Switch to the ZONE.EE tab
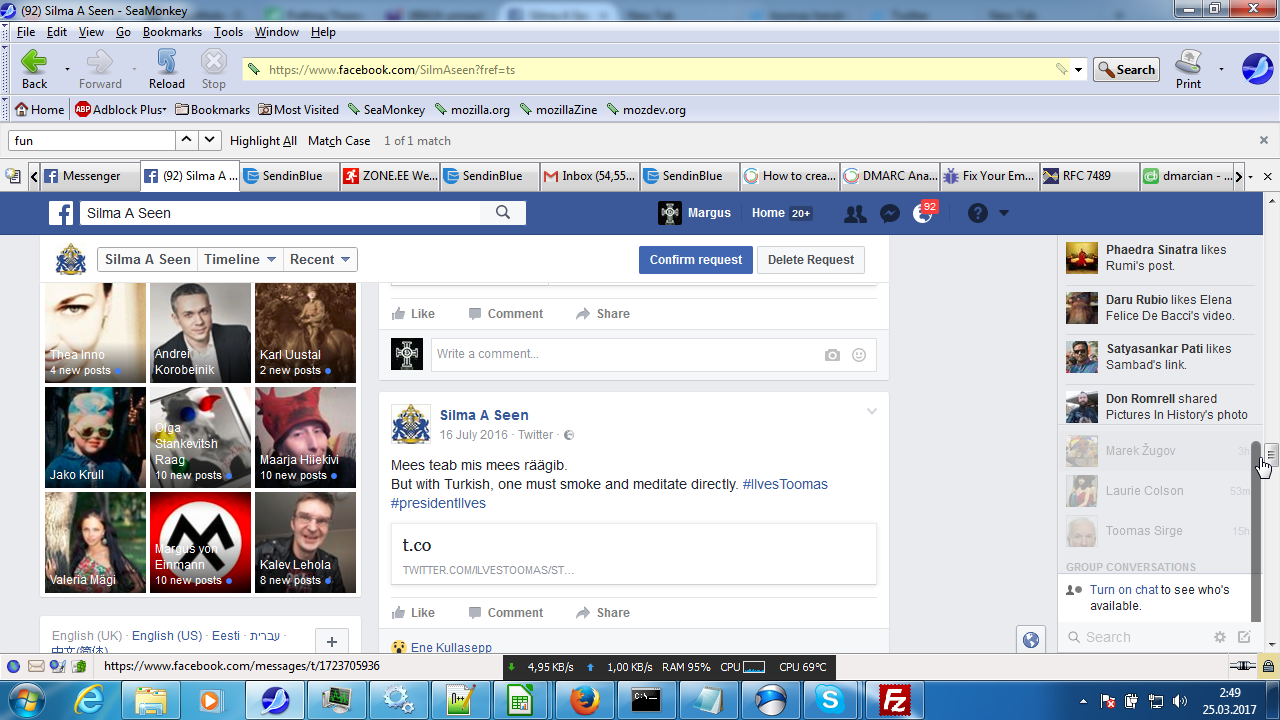 click(389, 176)
